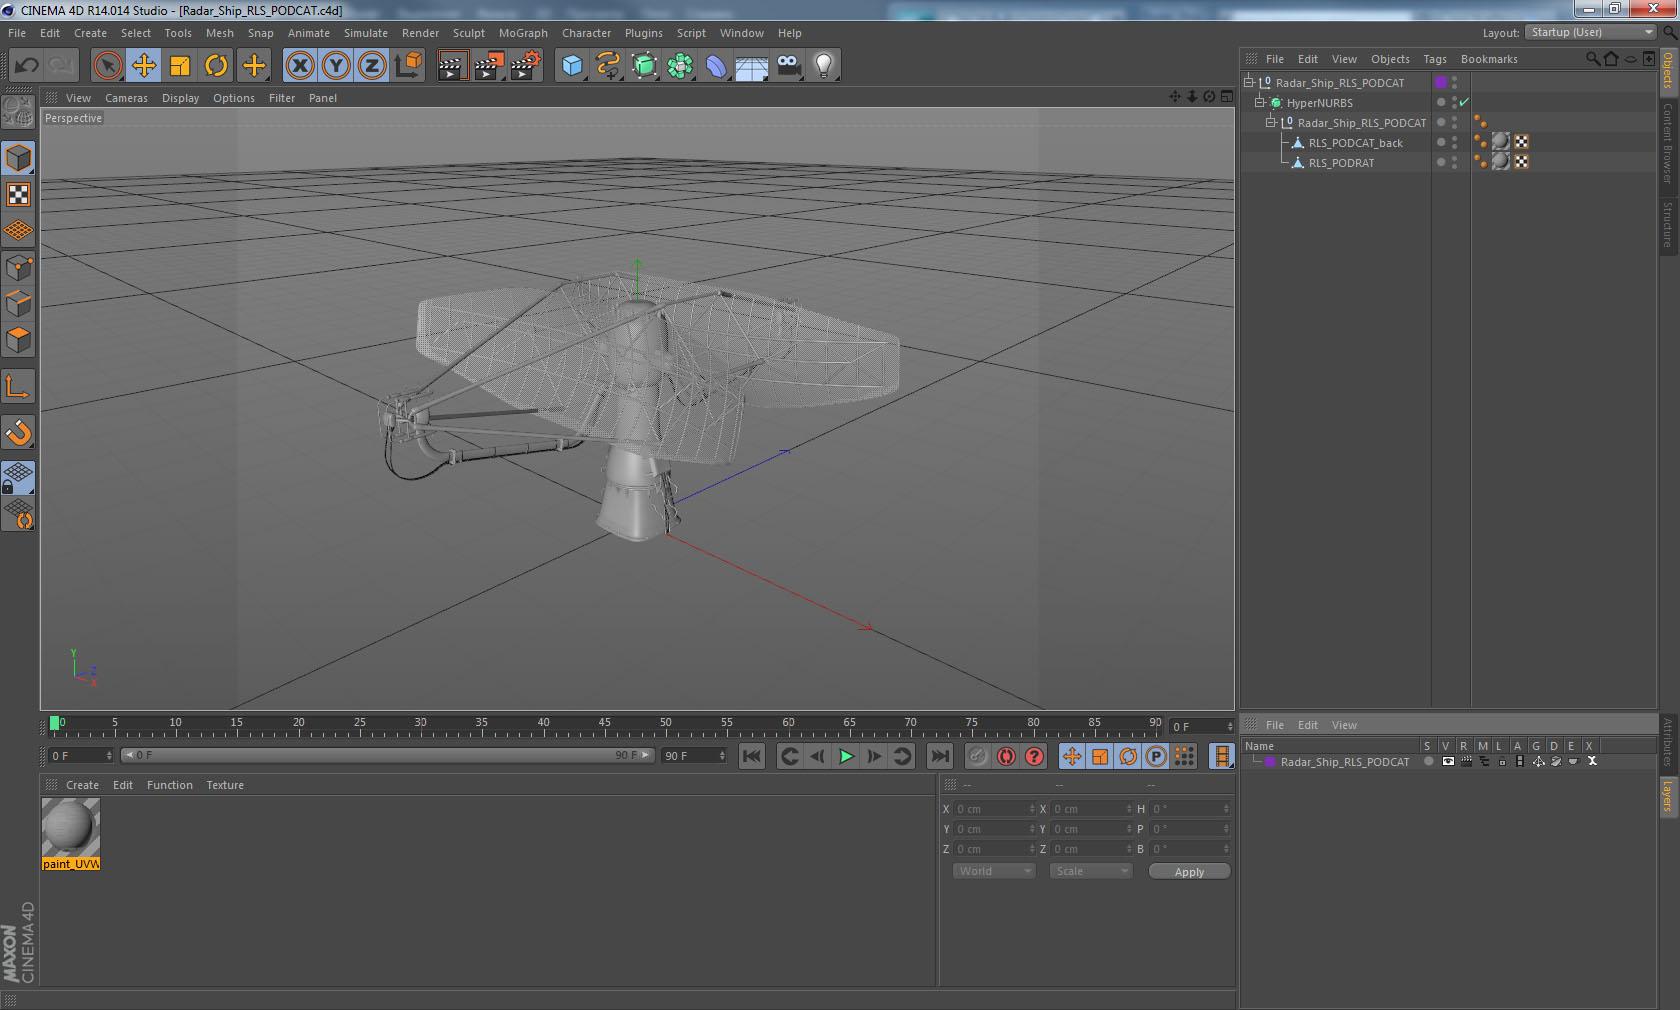This screenshot has width=1680, height=1010.
Task: Click the Undo arrow
Action: 26,66
